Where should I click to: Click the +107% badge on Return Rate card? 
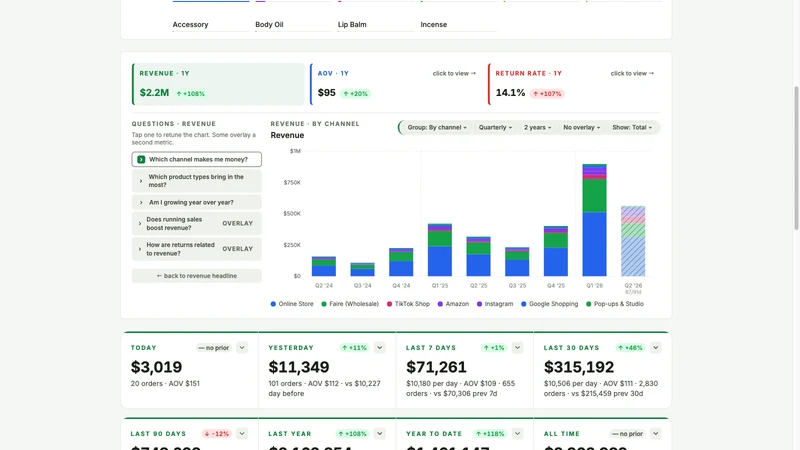coord(547,94)
